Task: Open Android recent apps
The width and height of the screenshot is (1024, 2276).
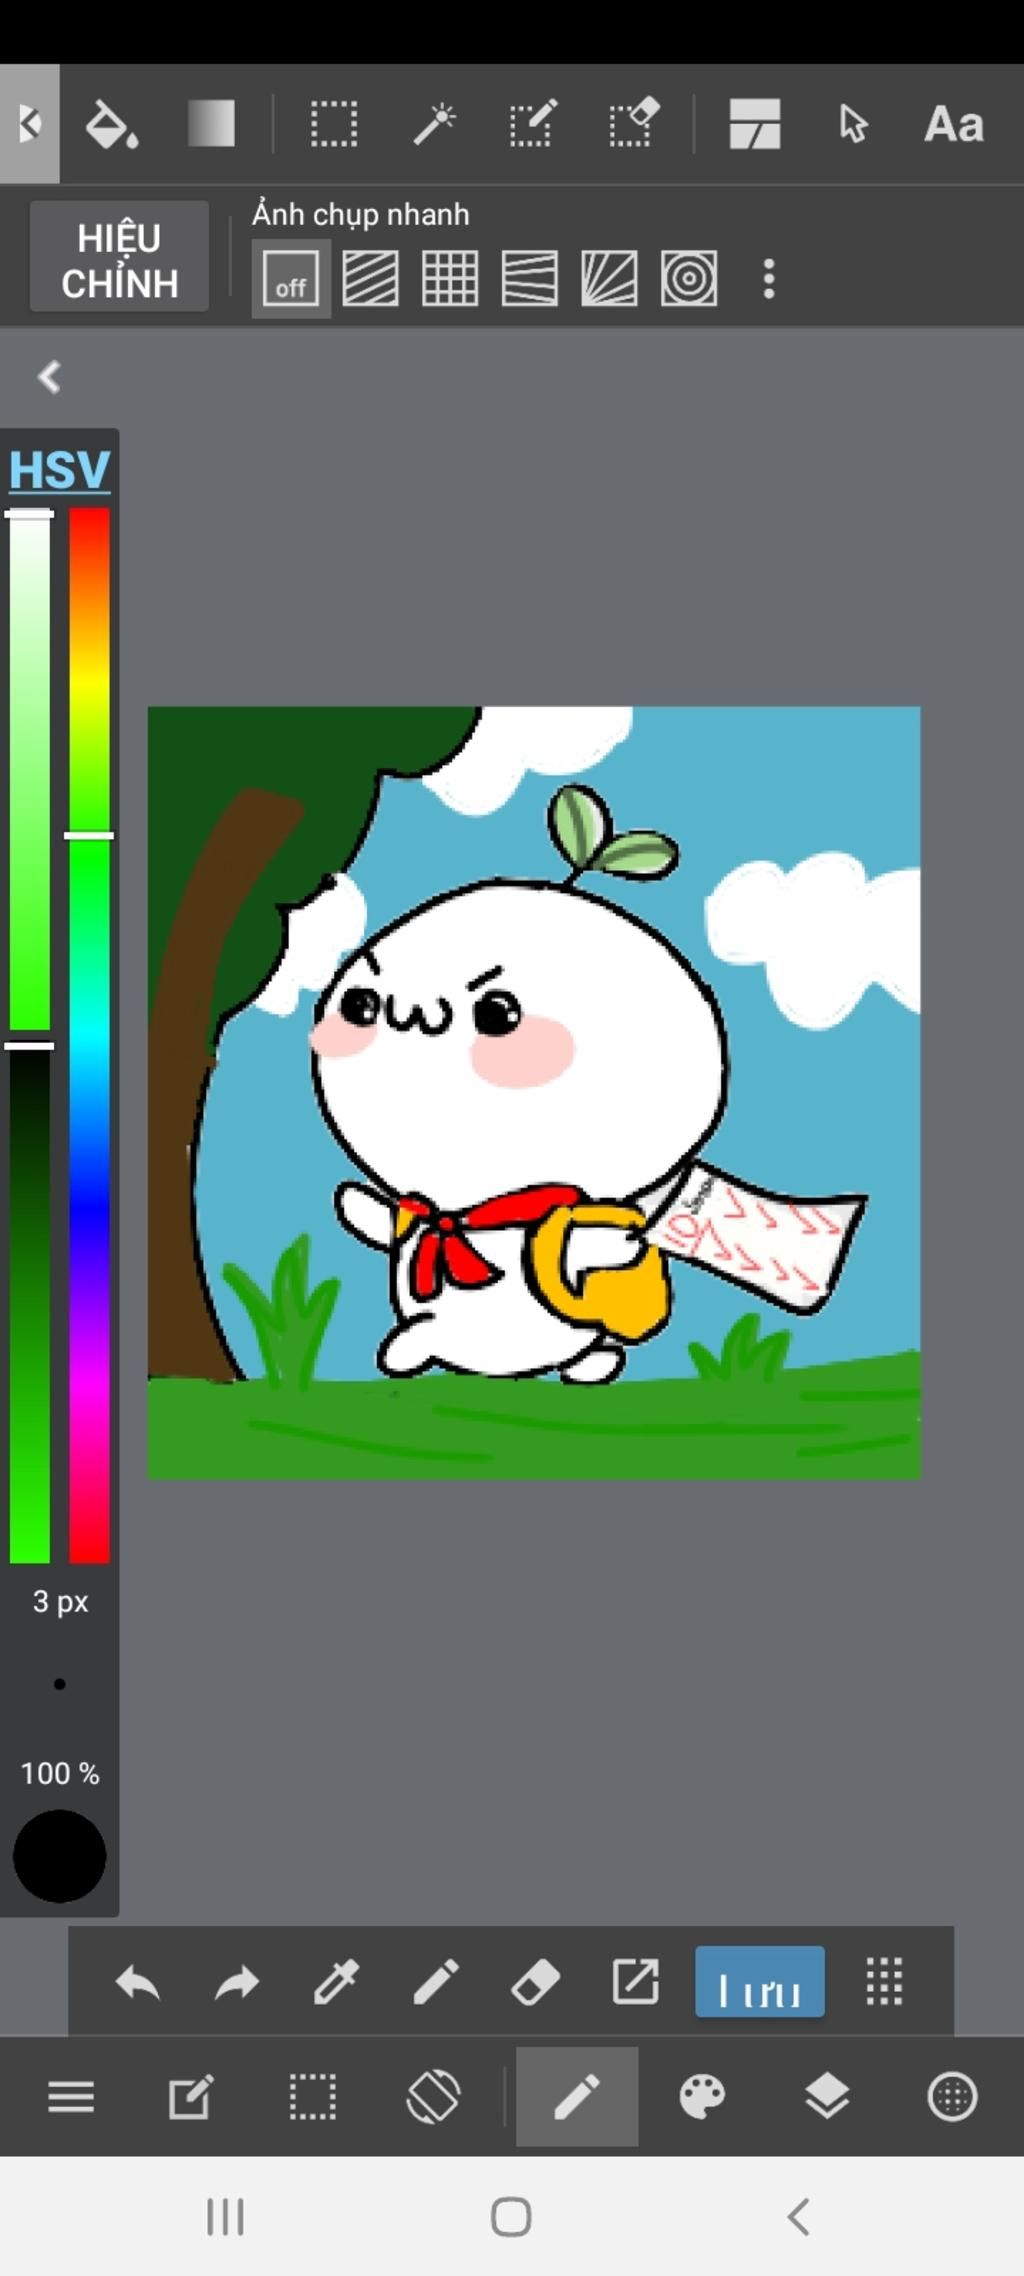Action: (x=225, y=2217)
